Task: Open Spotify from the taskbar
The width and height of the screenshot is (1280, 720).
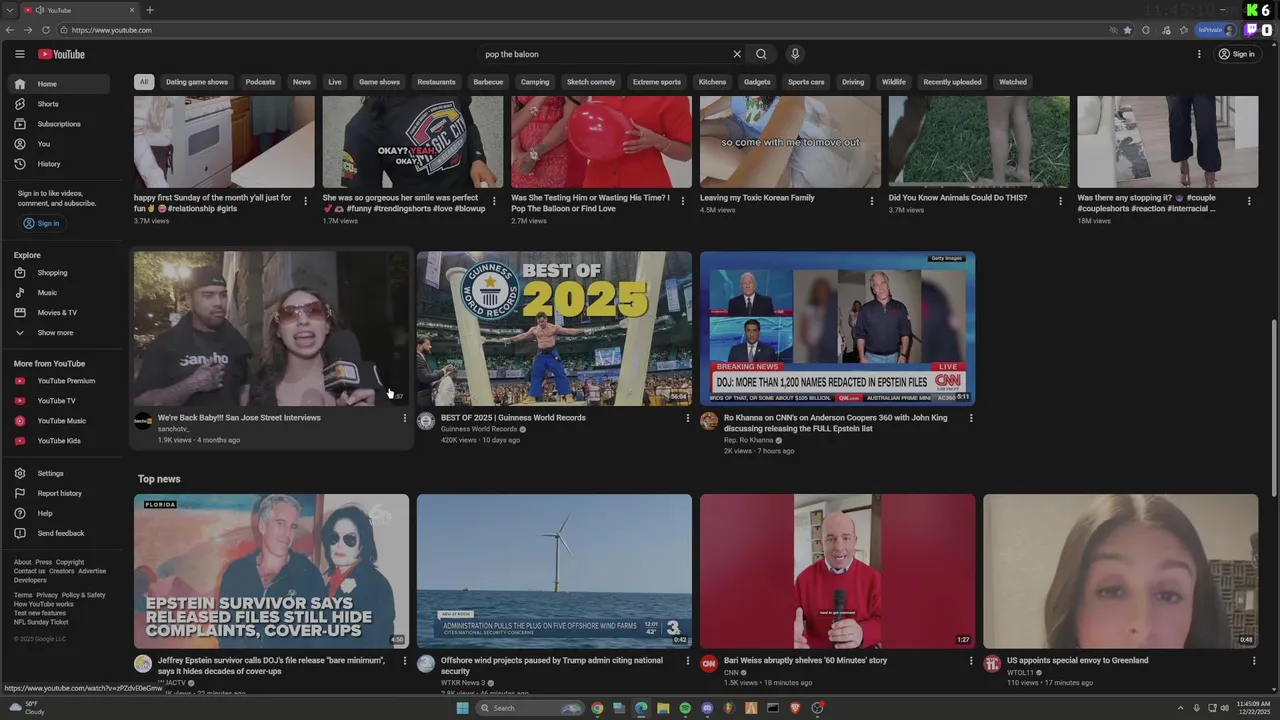Action: [x=685, y=708]
